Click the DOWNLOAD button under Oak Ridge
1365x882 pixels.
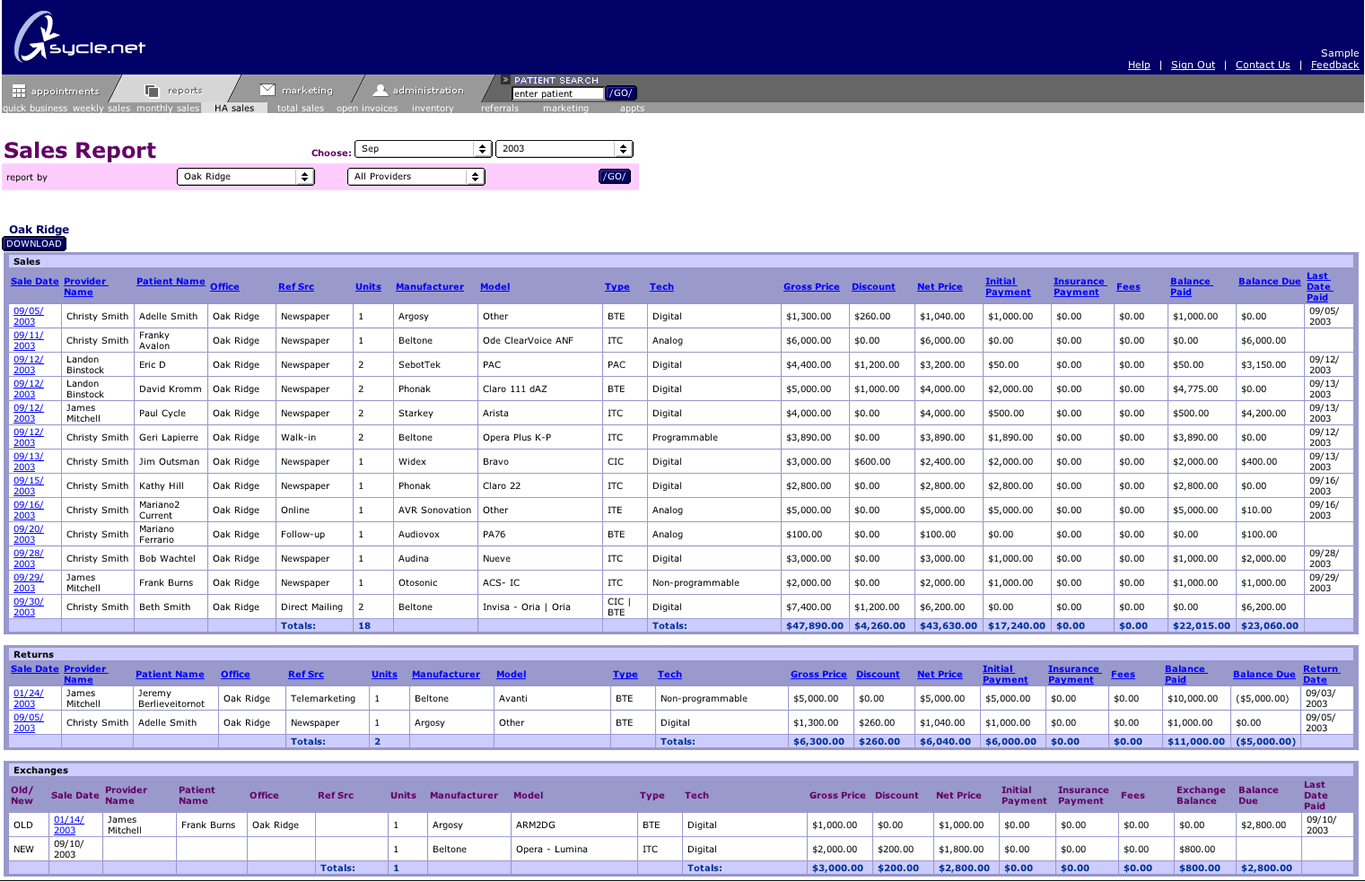pyautogui.click(x=34, y=244)
